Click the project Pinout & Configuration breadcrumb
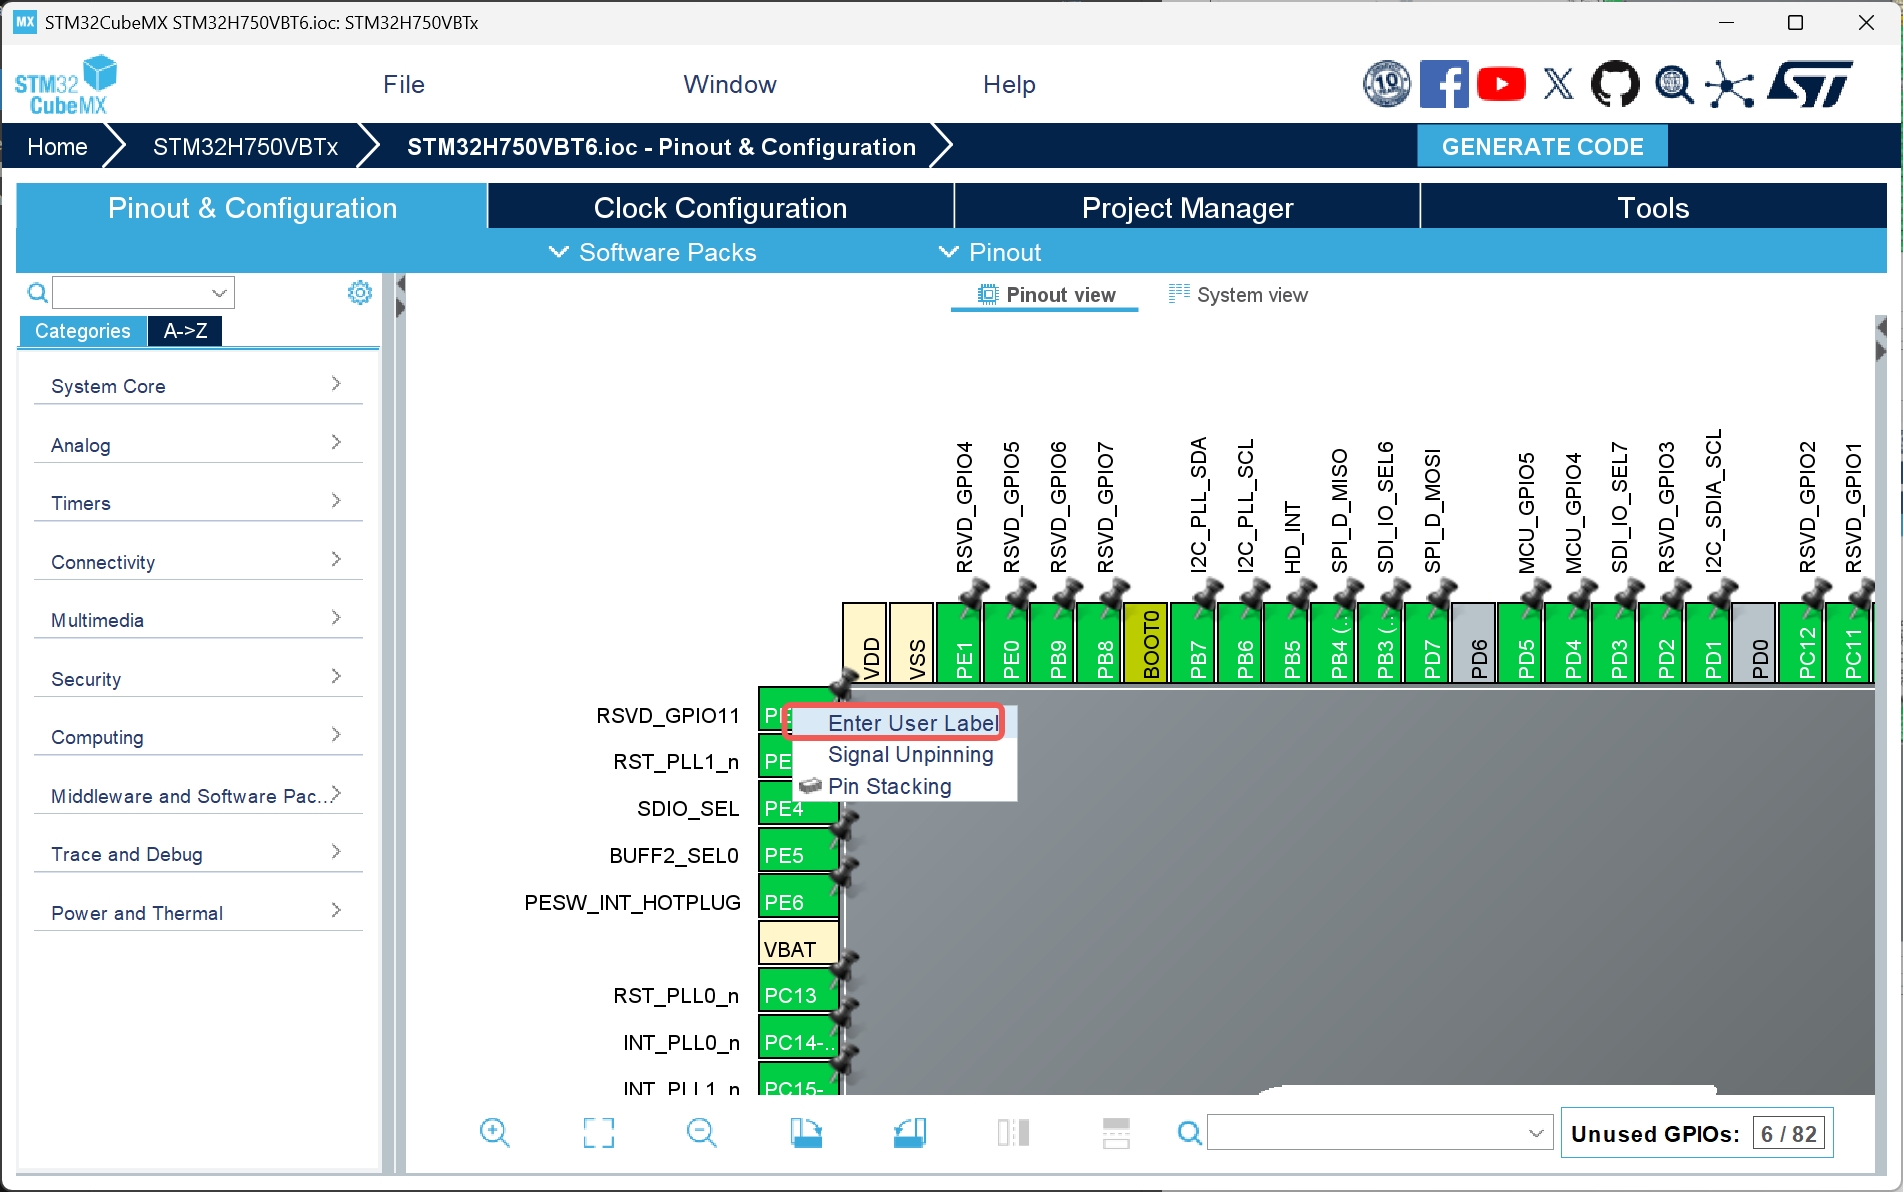The height and width of the screenshot is (1192, 1903). point(661,146)
